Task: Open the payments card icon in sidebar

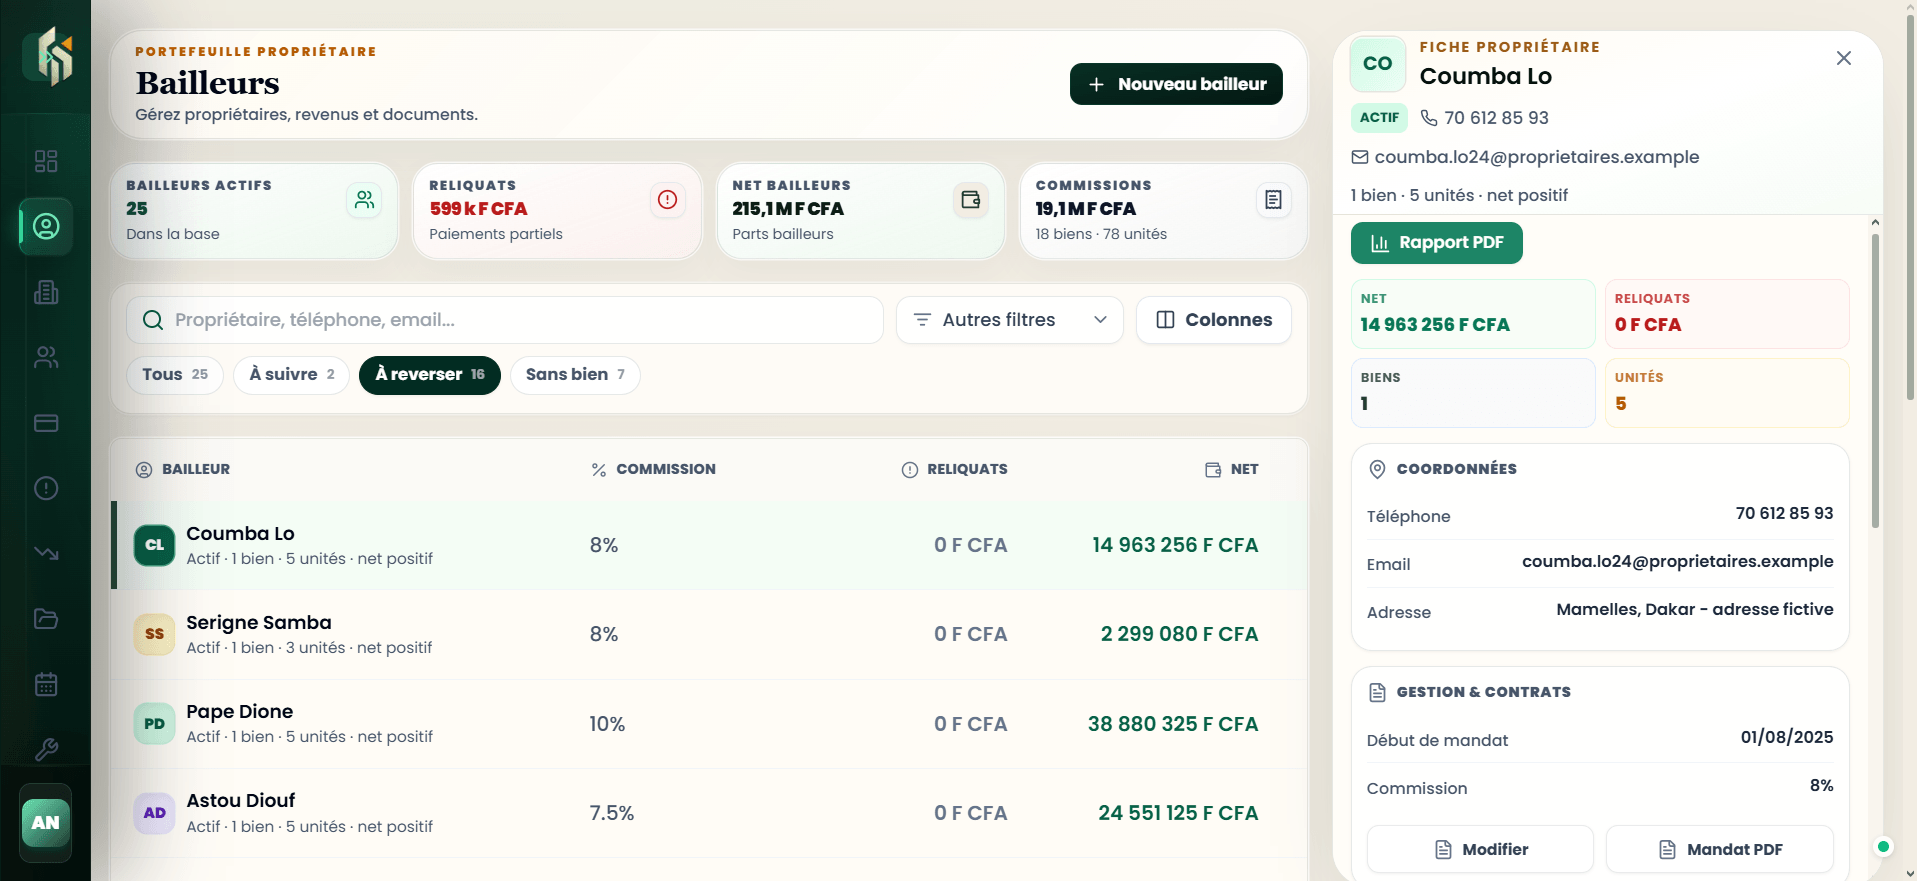Action: [x=46, y=423]
